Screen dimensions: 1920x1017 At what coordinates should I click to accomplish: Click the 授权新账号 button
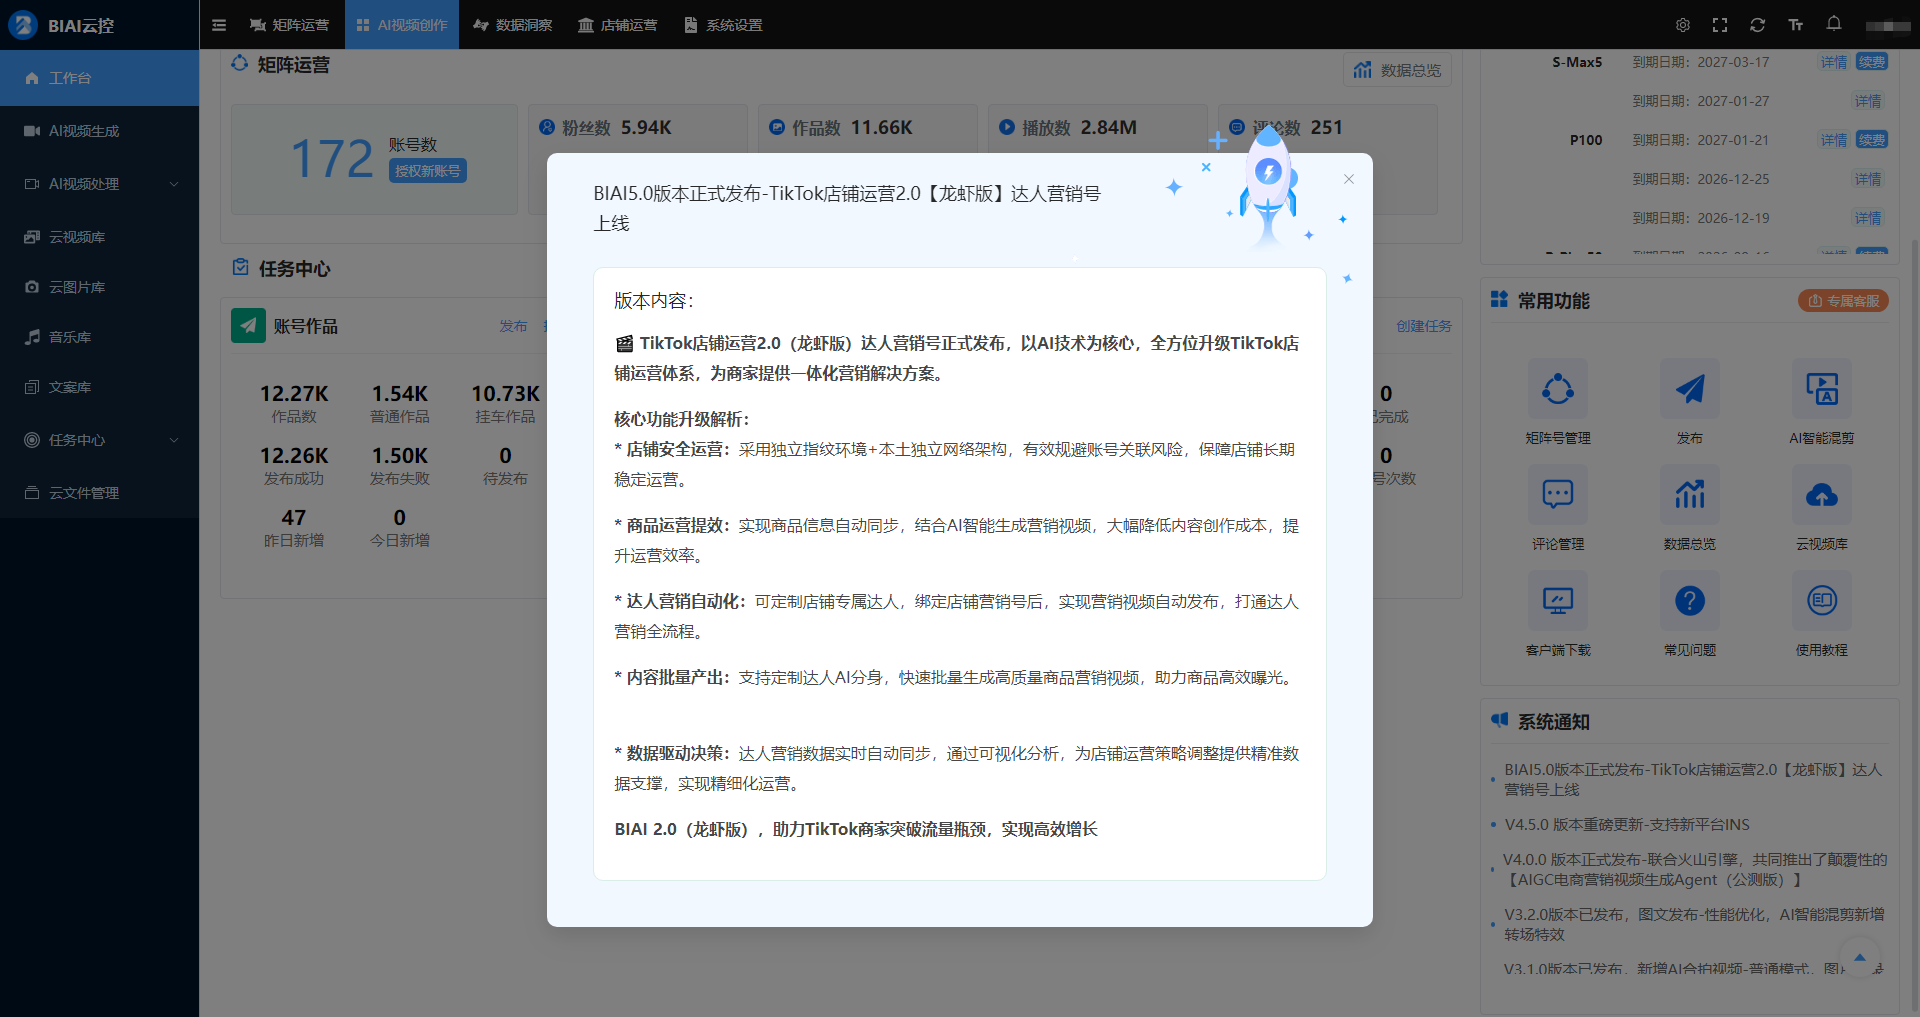click(x=428, y=171)
